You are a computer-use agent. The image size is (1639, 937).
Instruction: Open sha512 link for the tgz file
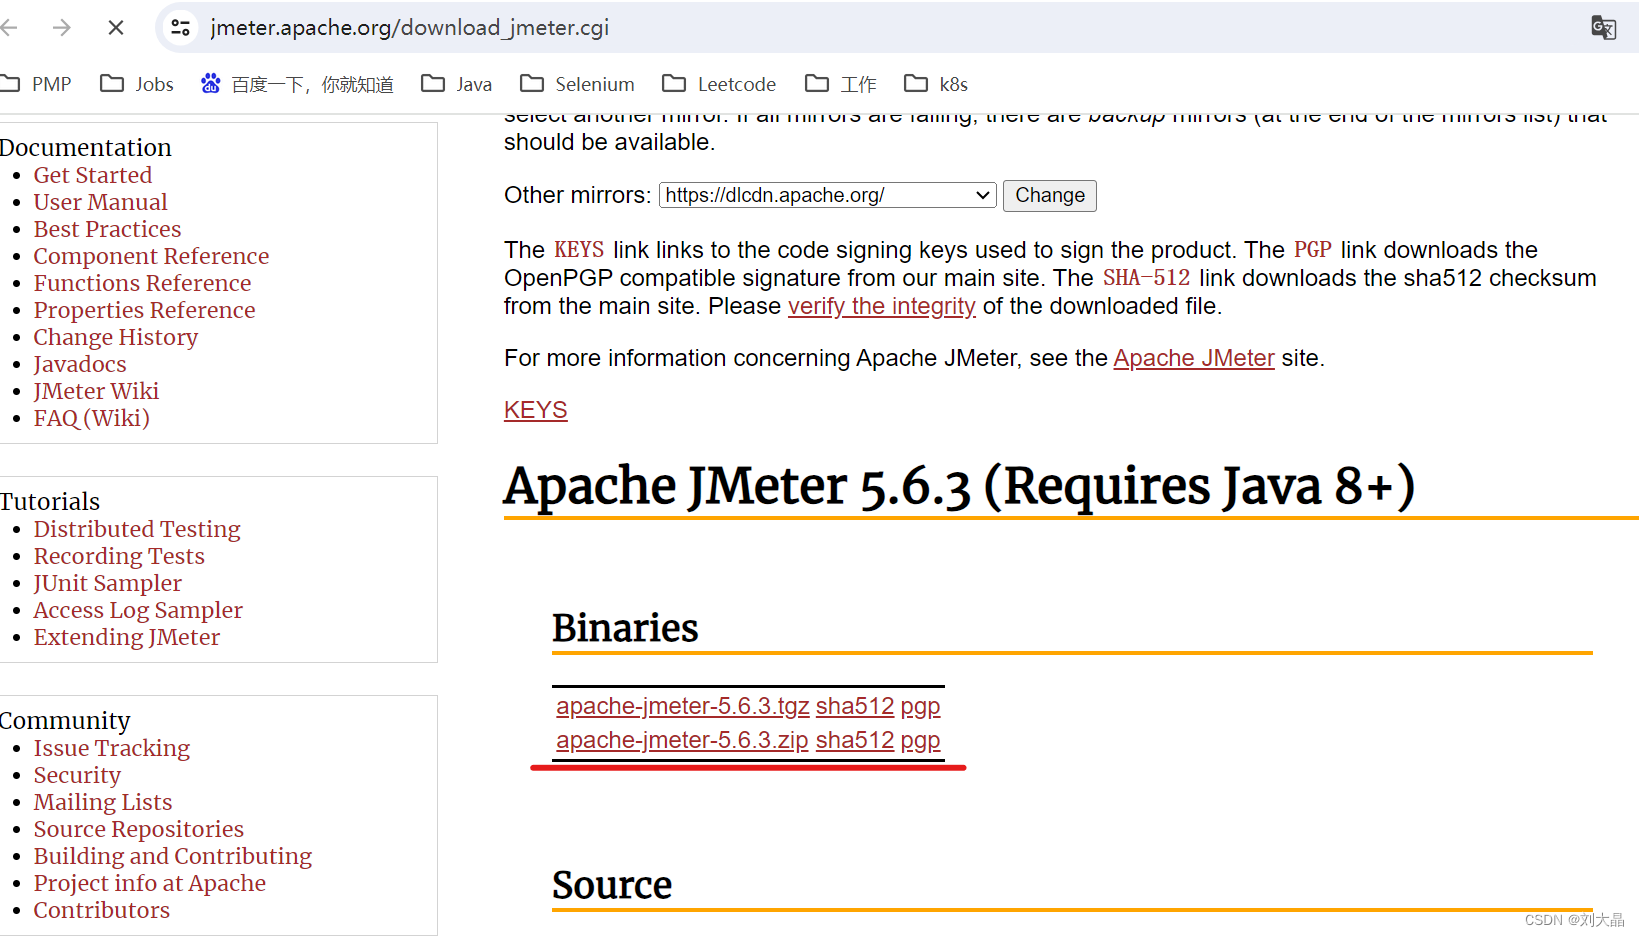(x=854, y=706)
